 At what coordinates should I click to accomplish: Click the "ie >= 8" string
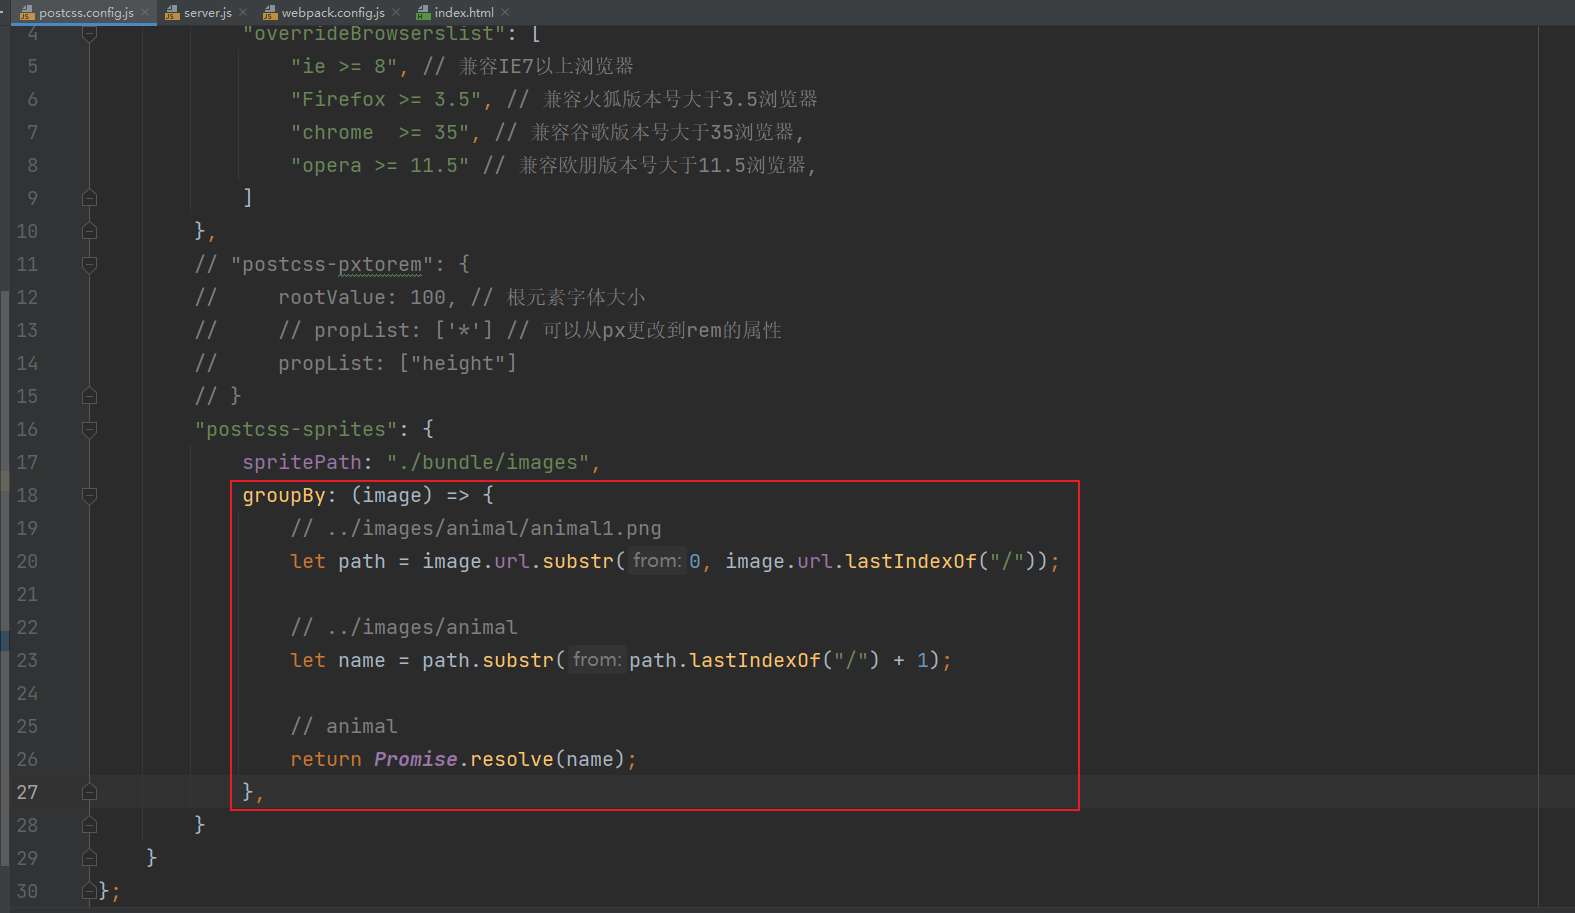pyautogui.click(x=344, y=66)
